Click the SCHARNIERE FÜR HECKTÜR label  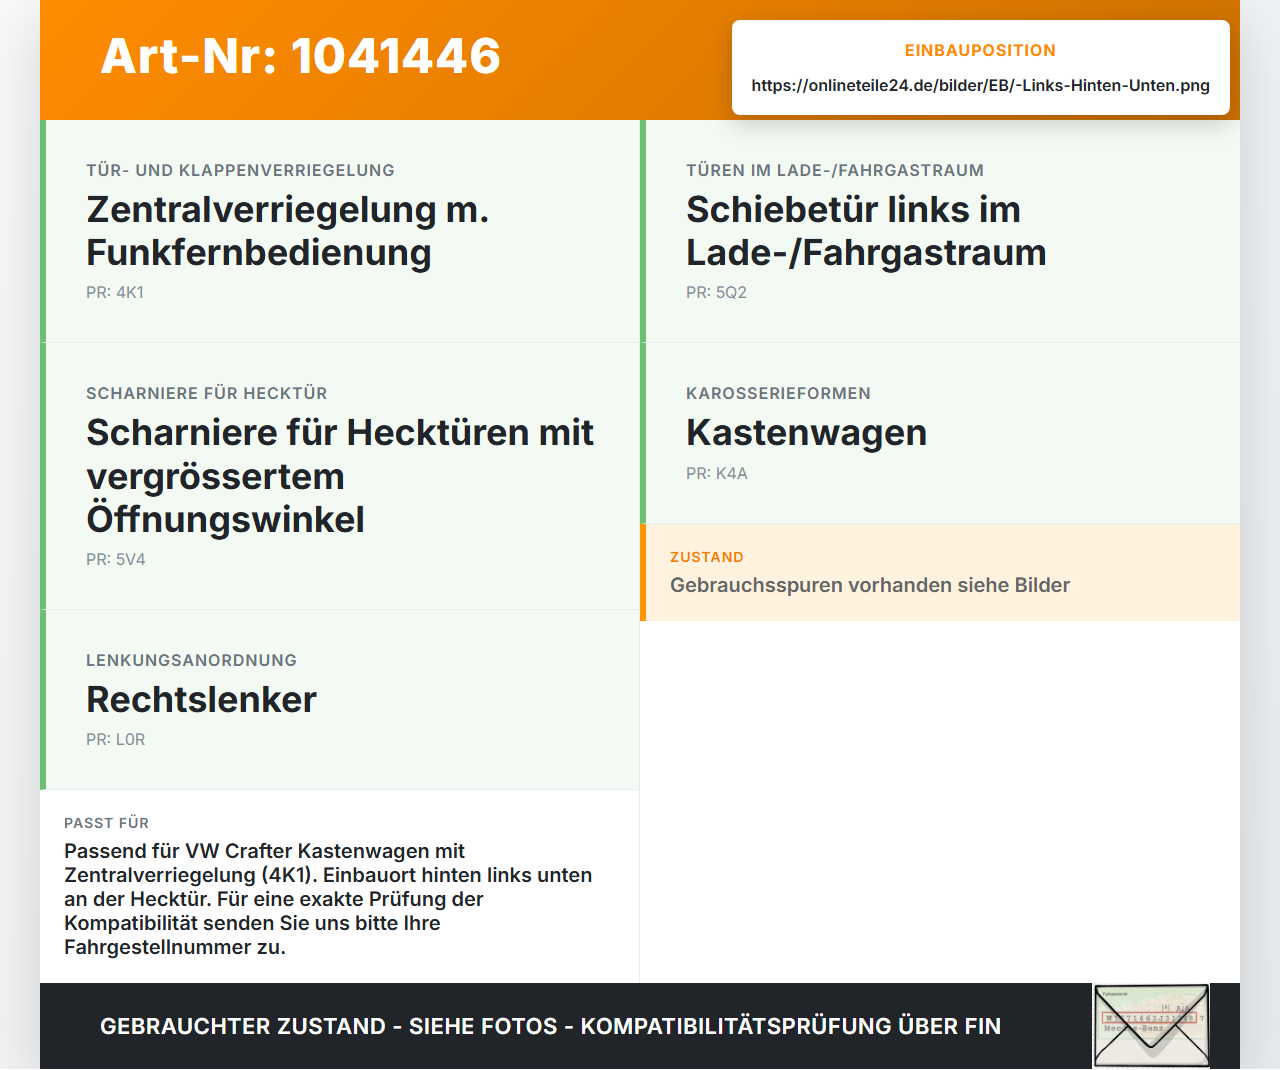coord(207,393)
